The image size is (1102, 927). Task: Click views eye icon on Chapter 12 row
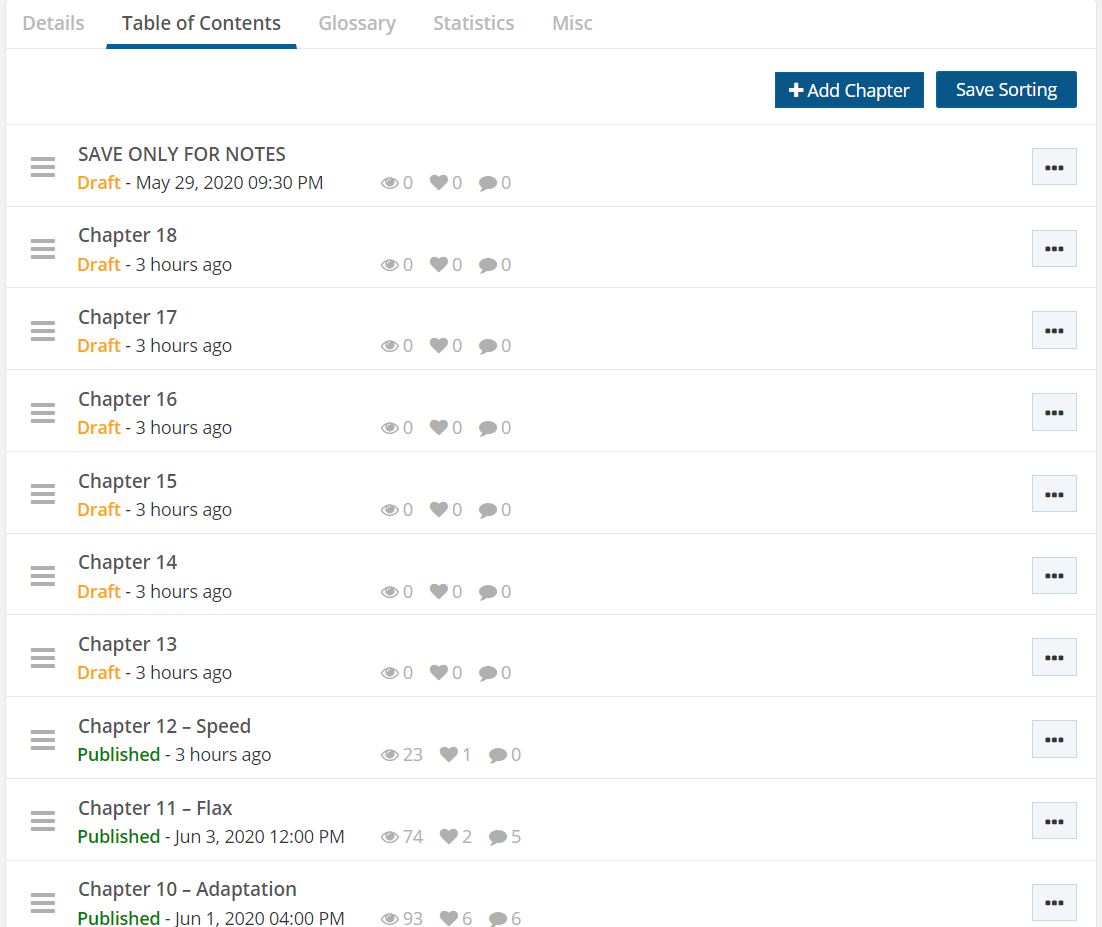(390, 755)
